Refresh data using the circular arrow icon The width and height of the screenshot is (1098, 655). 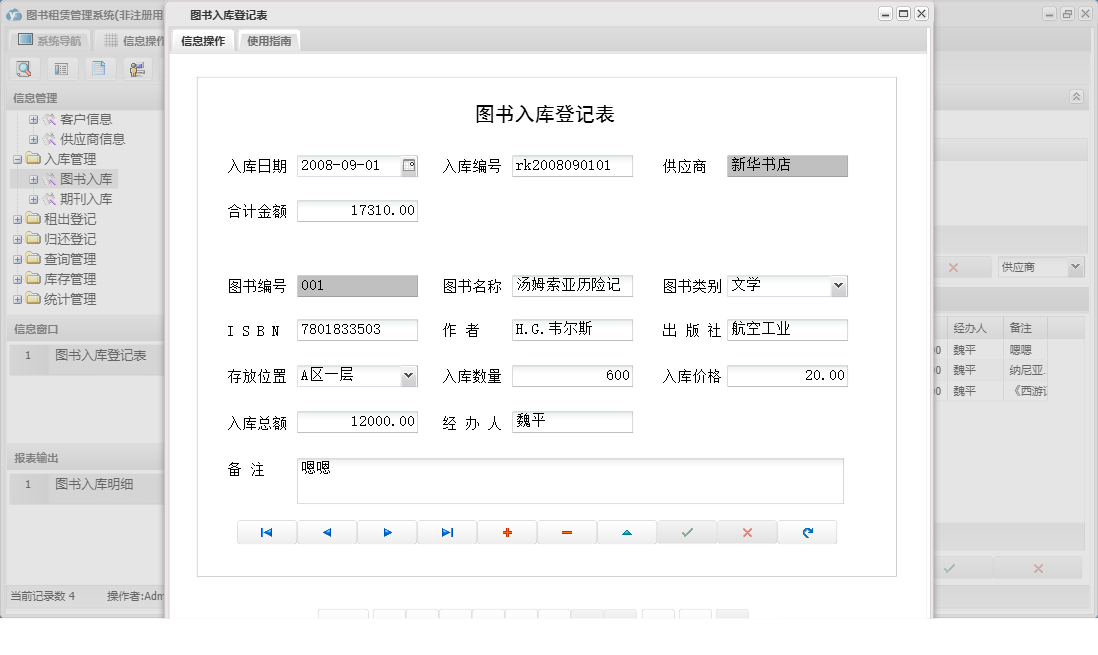pyautogui.click(x=807, y=531)
